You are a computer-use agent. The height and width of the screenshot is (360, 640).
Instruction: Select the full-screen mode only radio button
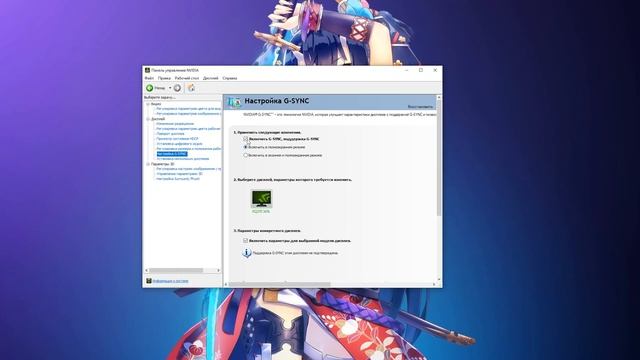point(245,147)
